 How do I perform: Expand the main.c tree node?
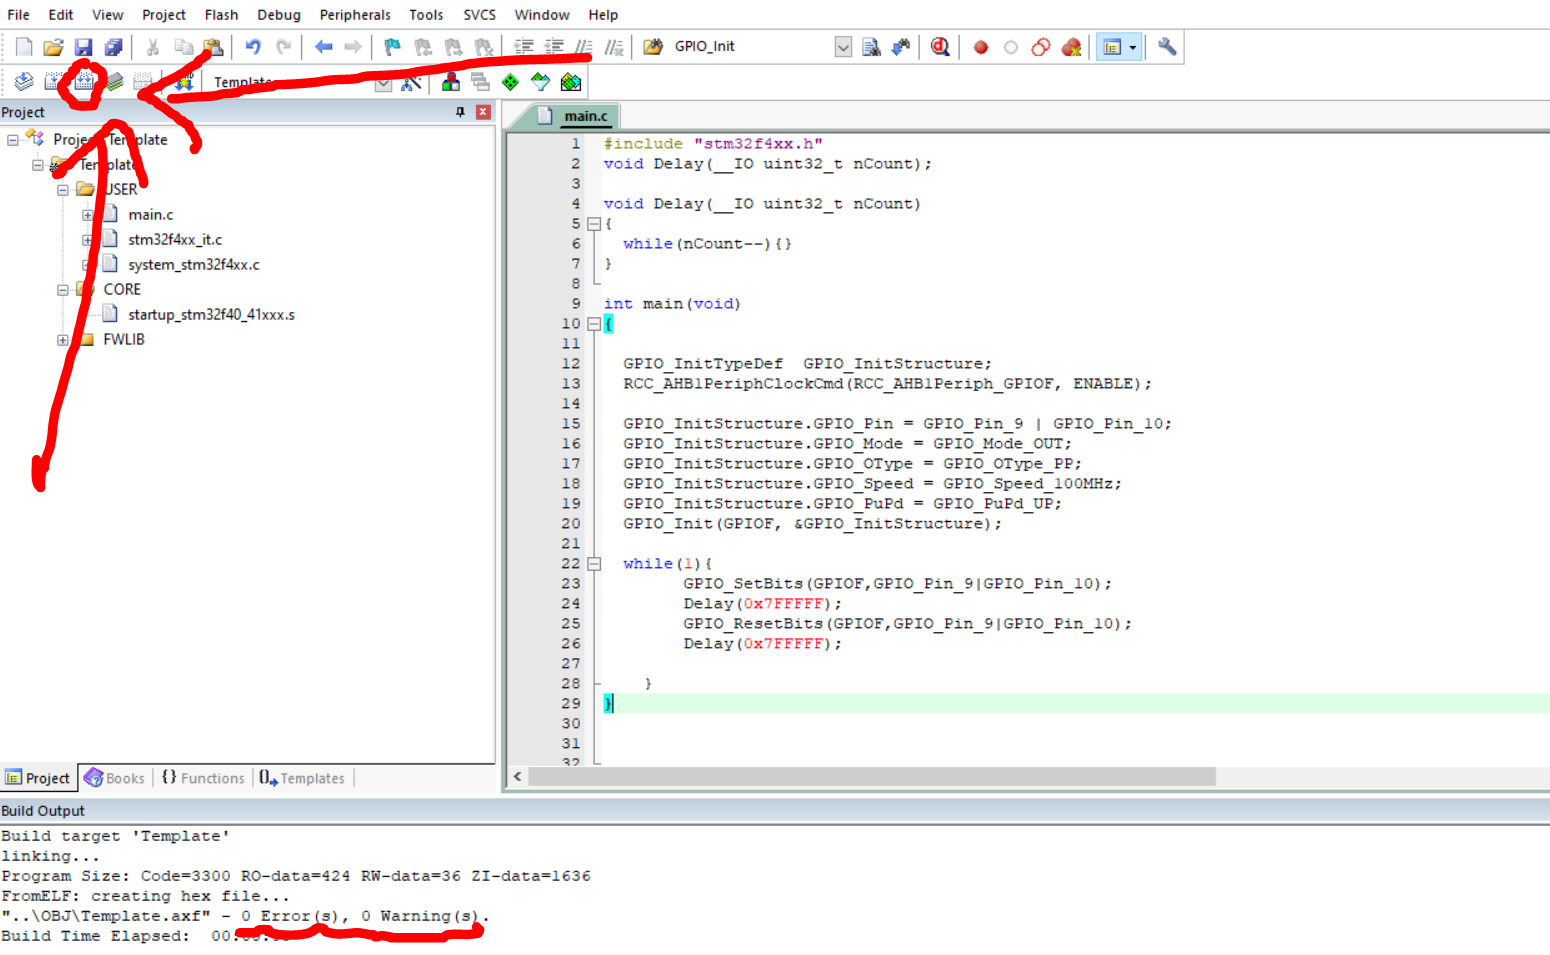pyautogui.click(x=88, y=215)
